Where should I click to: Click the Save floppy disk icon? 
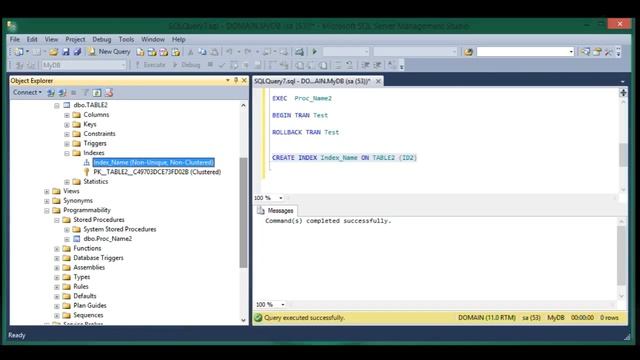(65, 52)
